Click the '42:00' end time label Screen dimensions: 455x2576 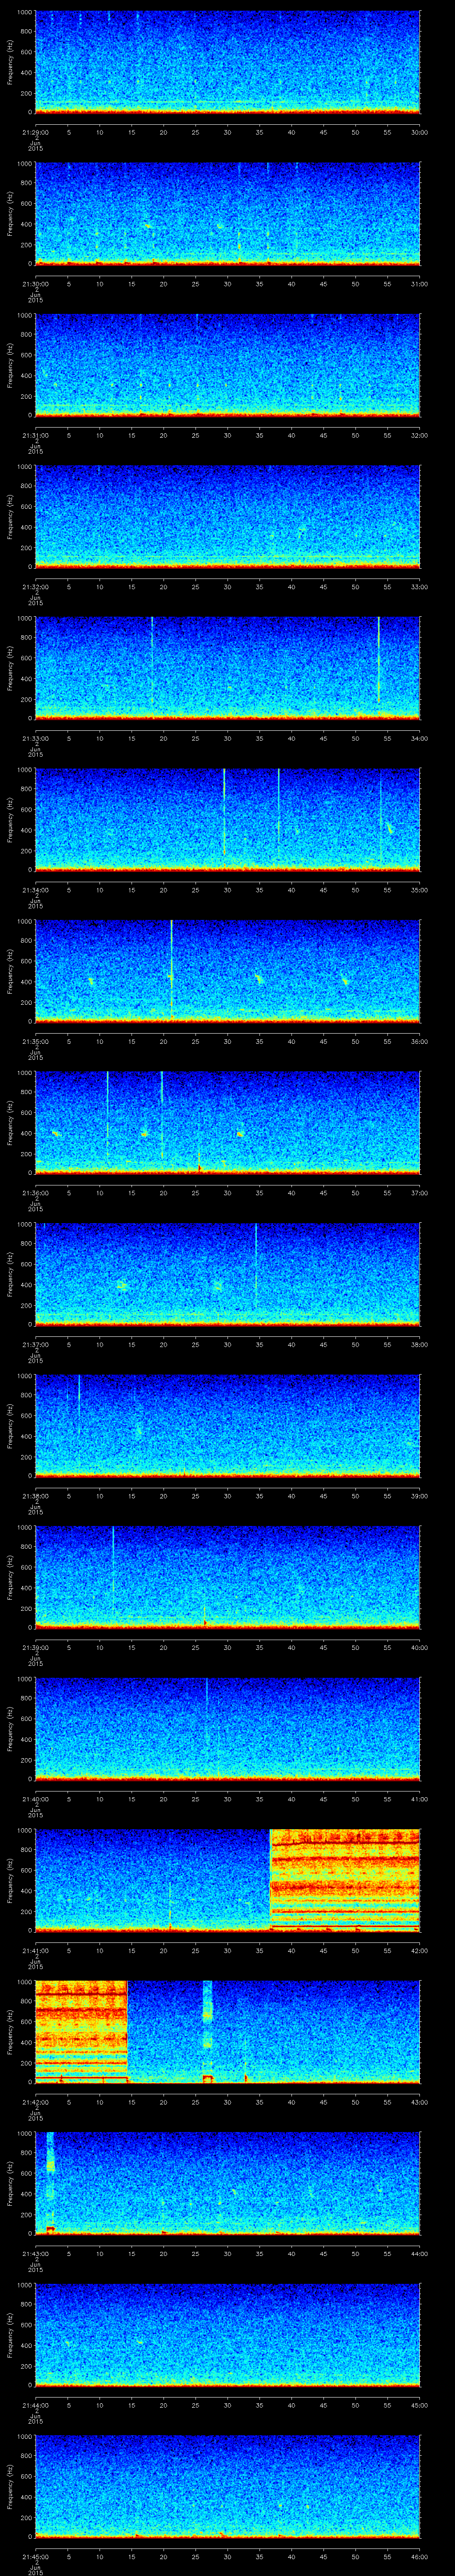coord(420,1950)
